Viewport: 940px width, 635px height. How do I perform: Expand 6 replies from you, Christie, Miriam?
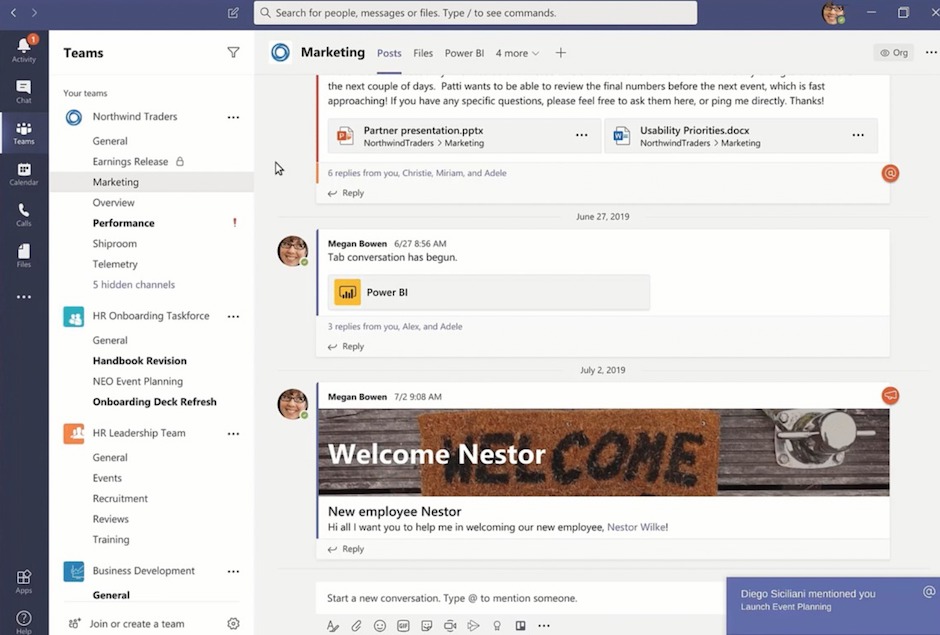[417, 173]
